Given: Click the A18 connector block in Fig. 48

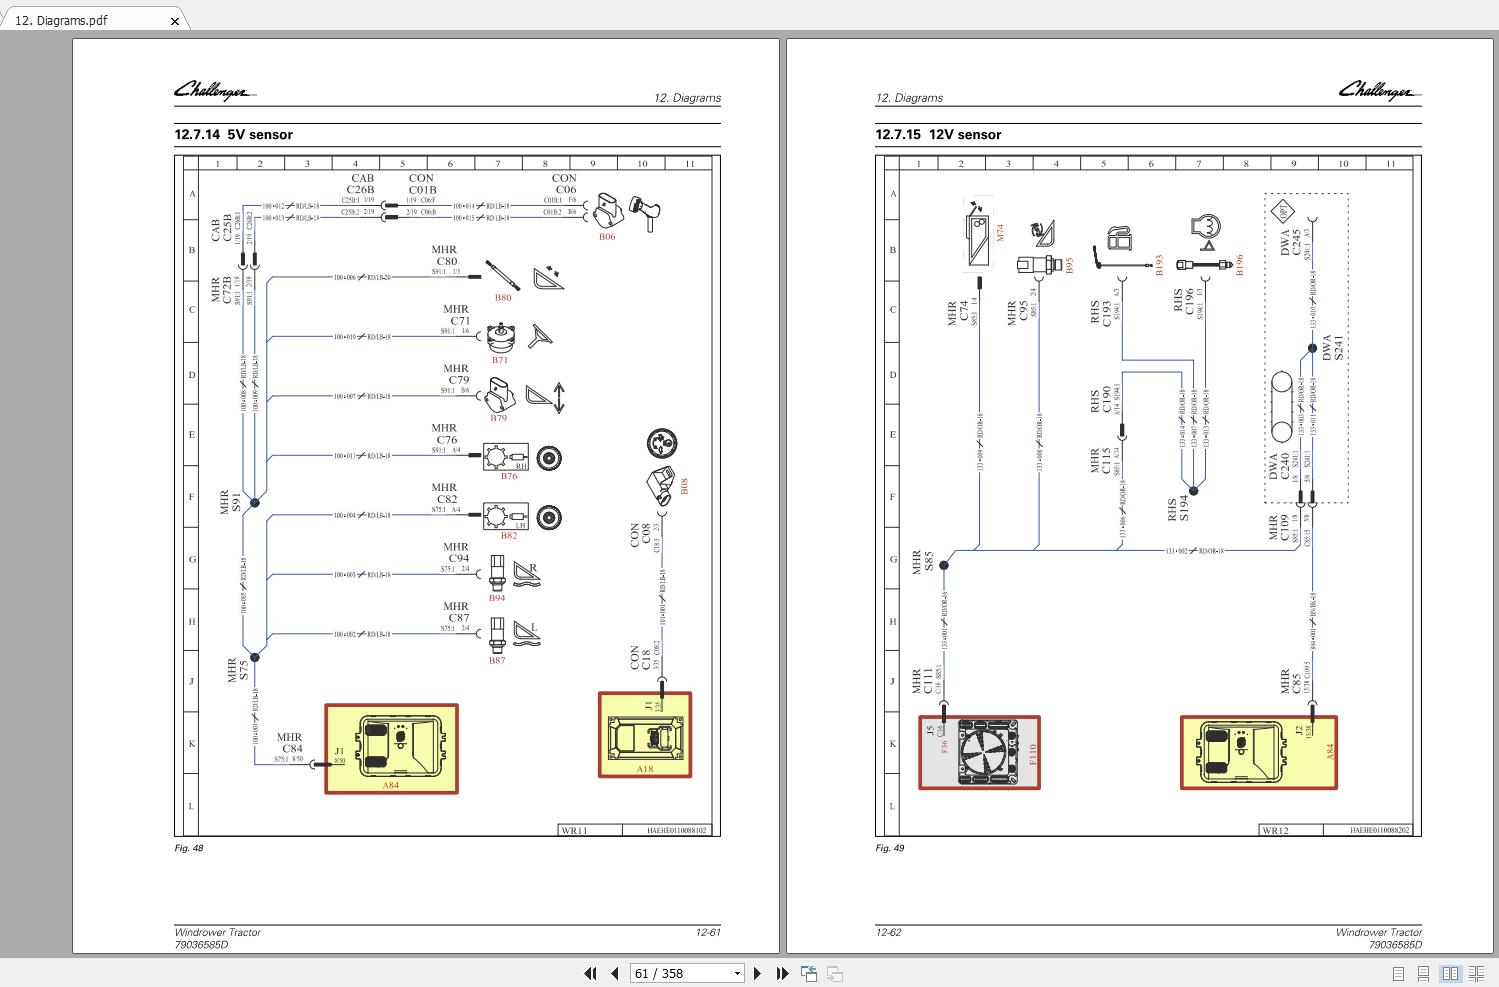Looking at the screenshot, I should coord(644,736).
